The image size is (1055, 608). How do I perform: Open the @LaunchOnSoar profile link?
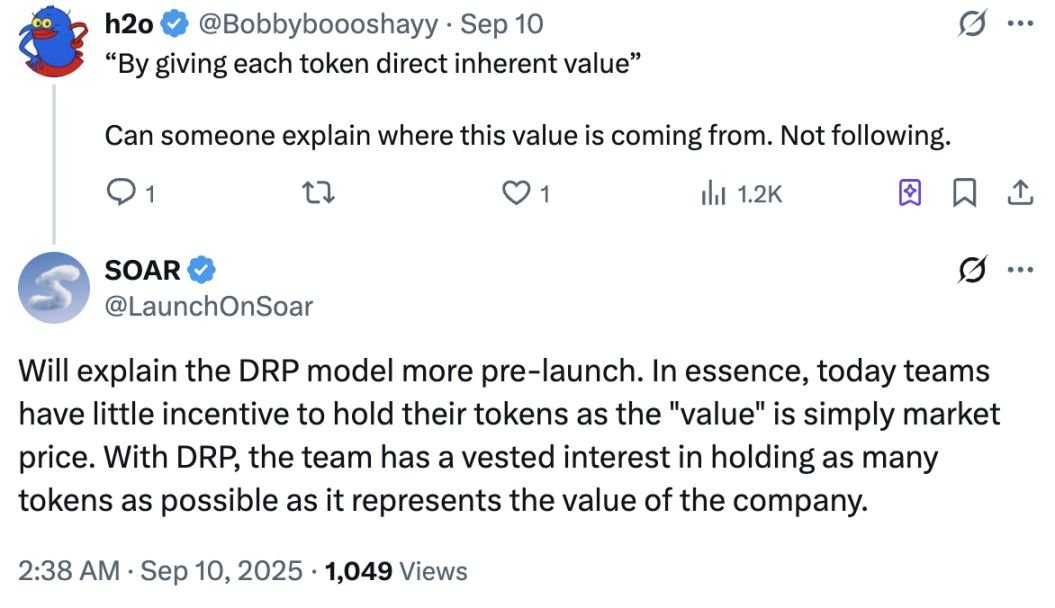pyautogui.click(x=208, y=306)
